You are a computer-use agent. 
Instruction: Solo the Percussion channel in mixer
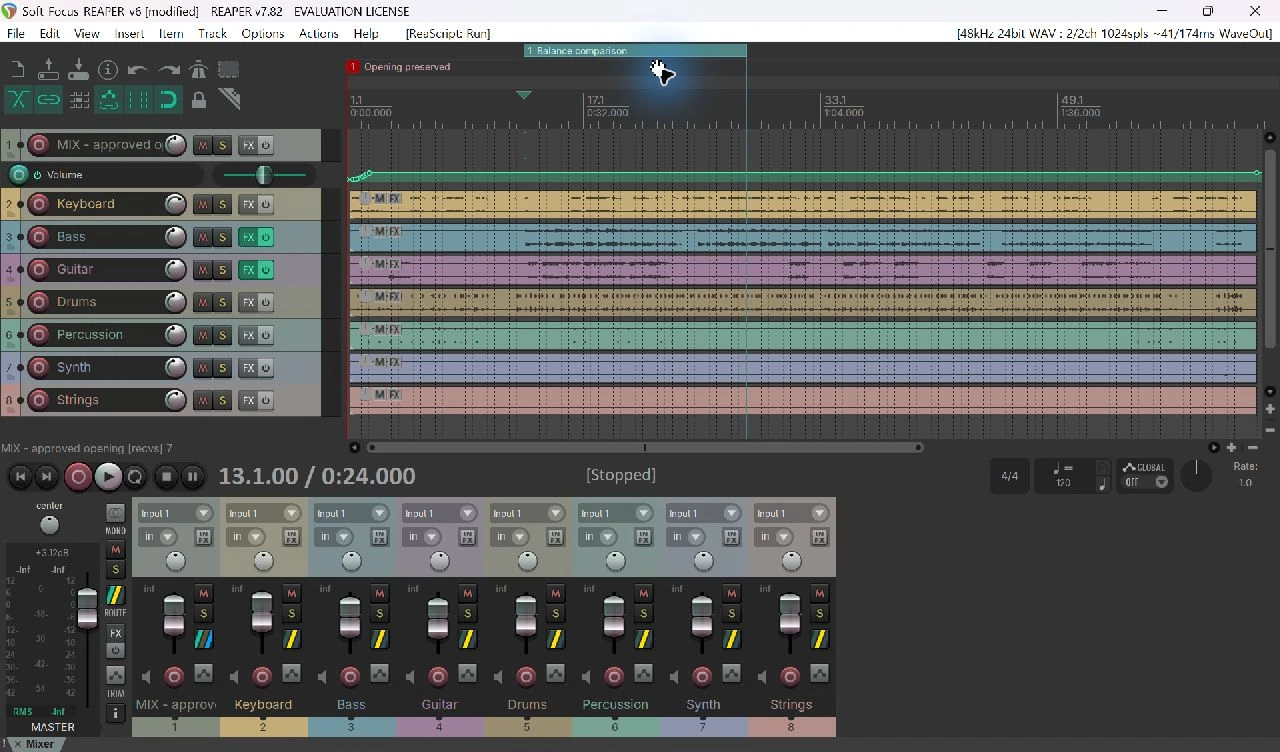pyautogui.click(x=643, y=613)
